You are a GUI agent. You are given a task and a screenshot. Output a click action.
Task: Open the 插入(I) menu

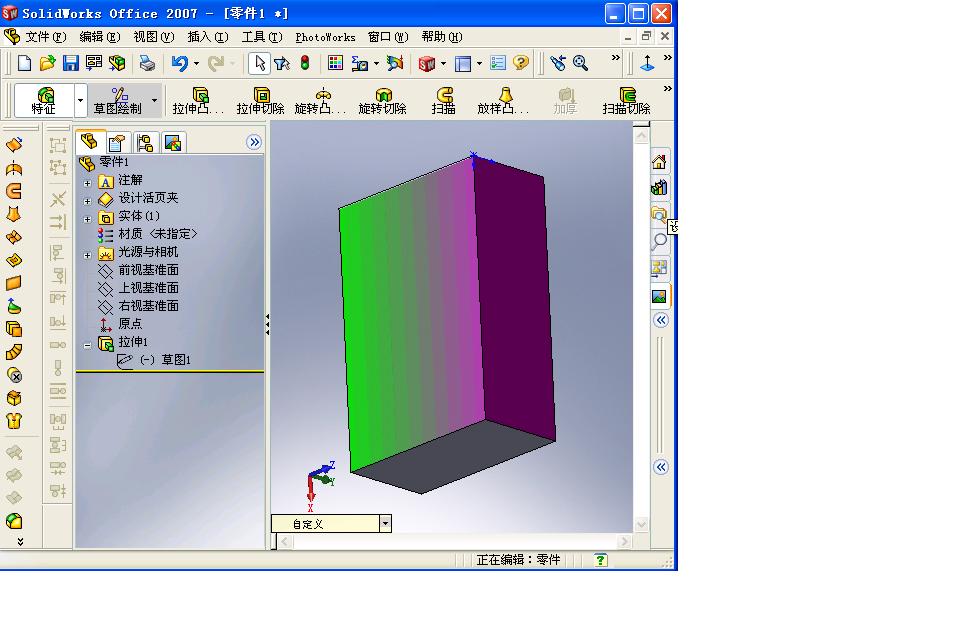tap(208, 37)
